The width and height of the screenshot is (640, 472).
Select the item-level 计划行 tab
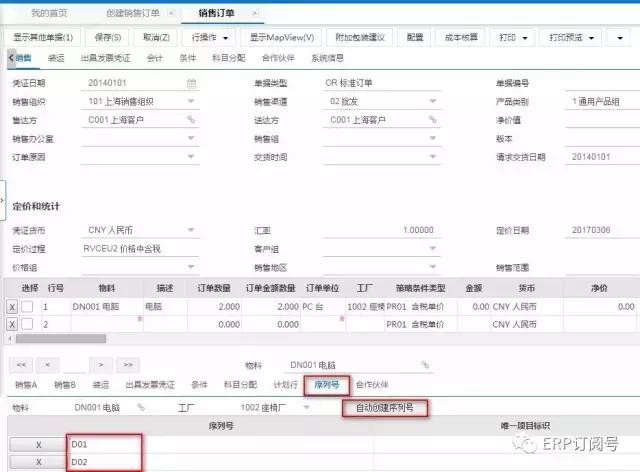[x=285, y=385]
